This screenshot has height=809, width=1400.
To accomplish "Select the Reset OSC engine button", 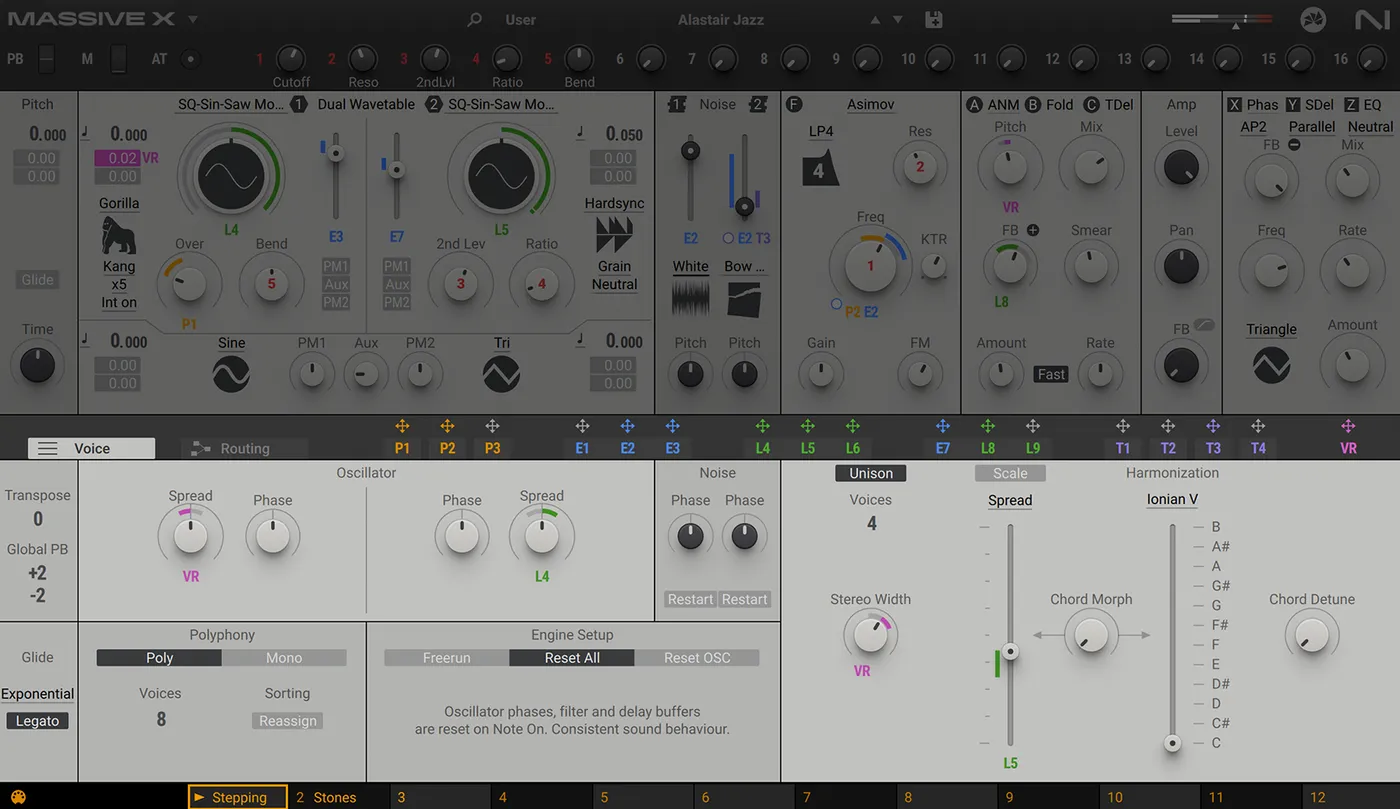I will (x=697, y=658).
